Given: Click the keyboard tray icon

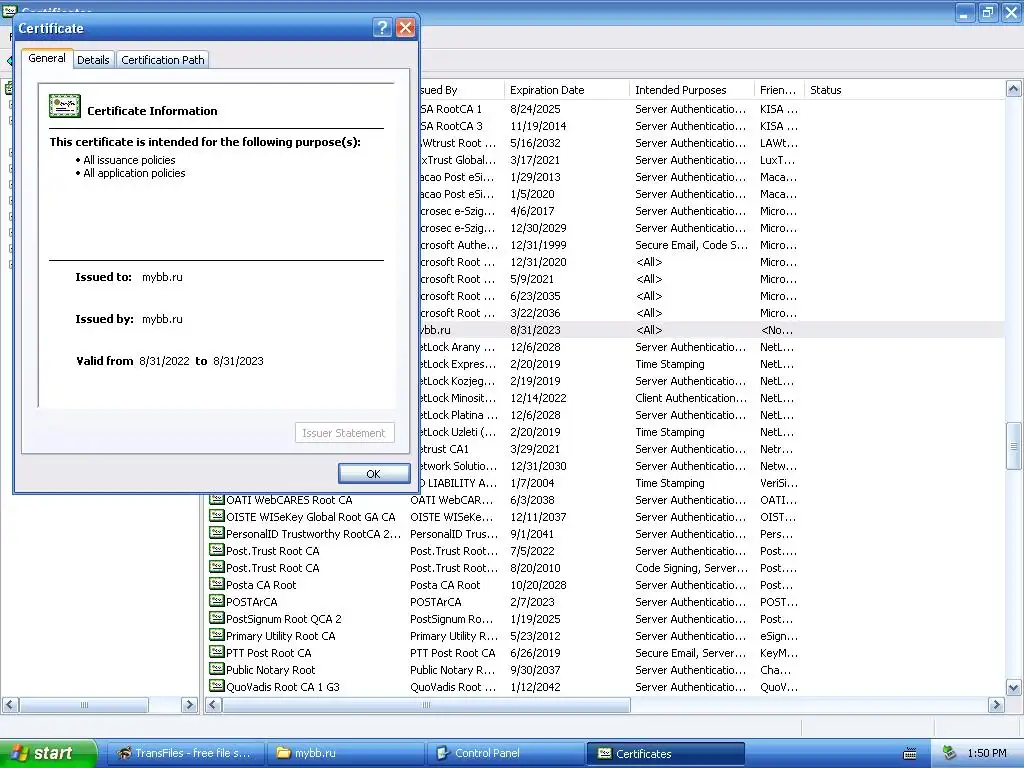Looking at the screenshot, I should (909, 754).
